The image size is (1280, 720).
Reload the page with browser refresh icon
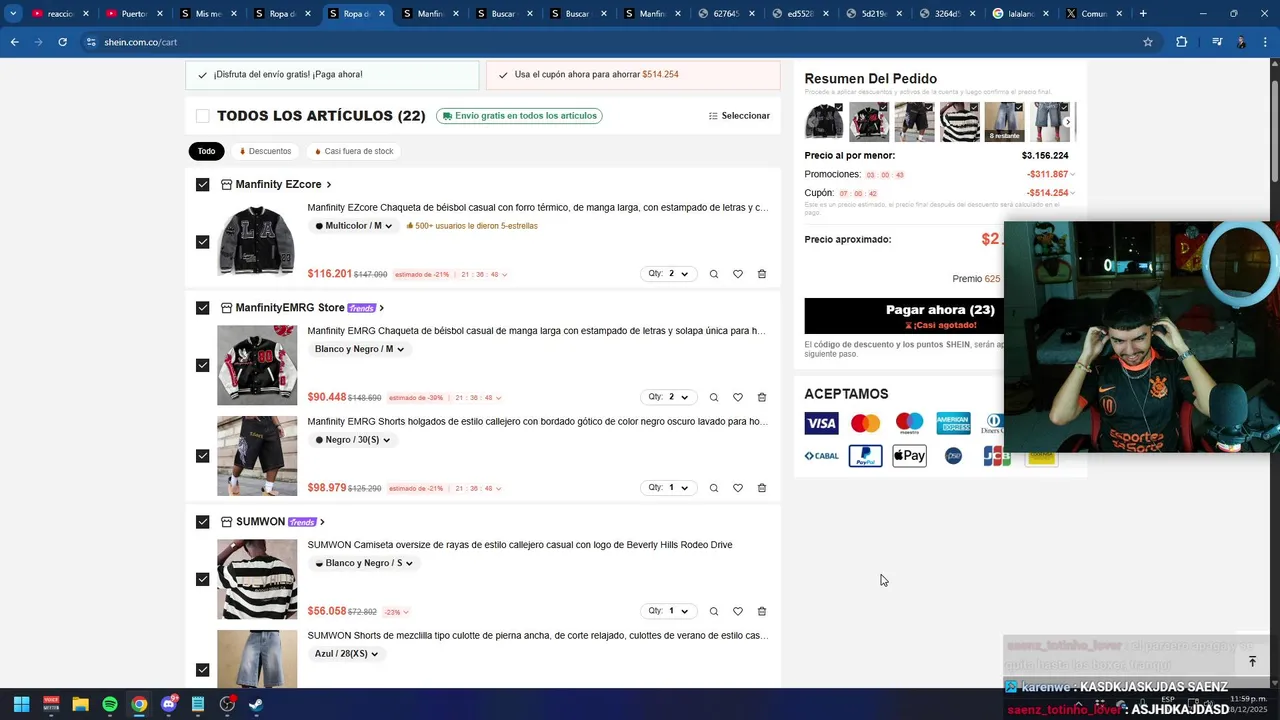click(x=62, y=42)
